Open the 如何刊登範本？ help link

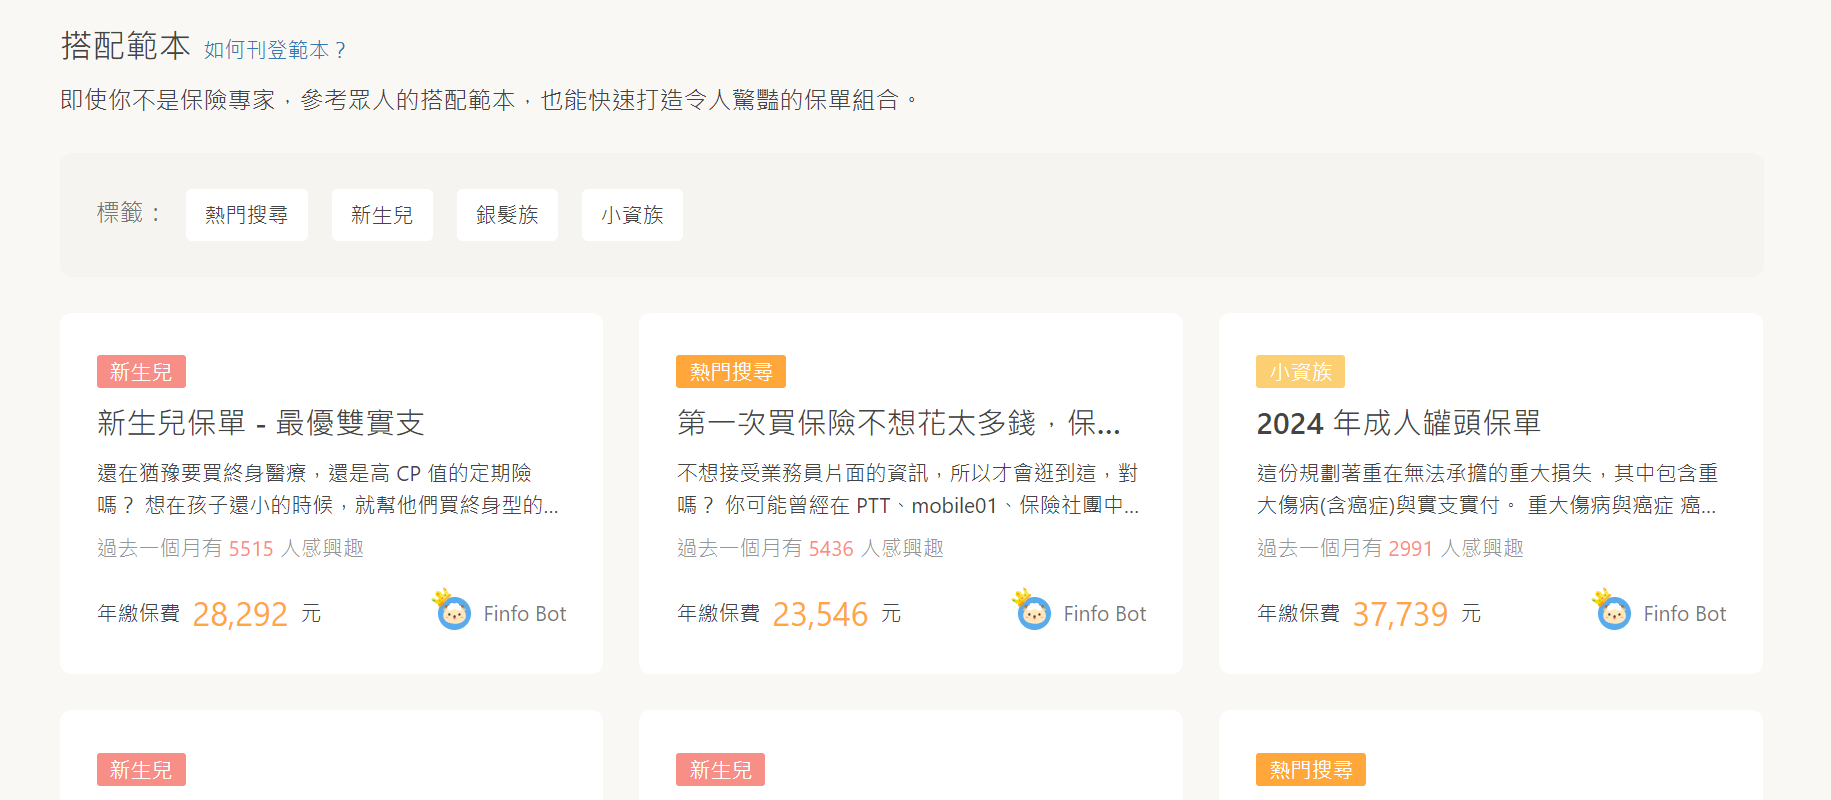276,50
